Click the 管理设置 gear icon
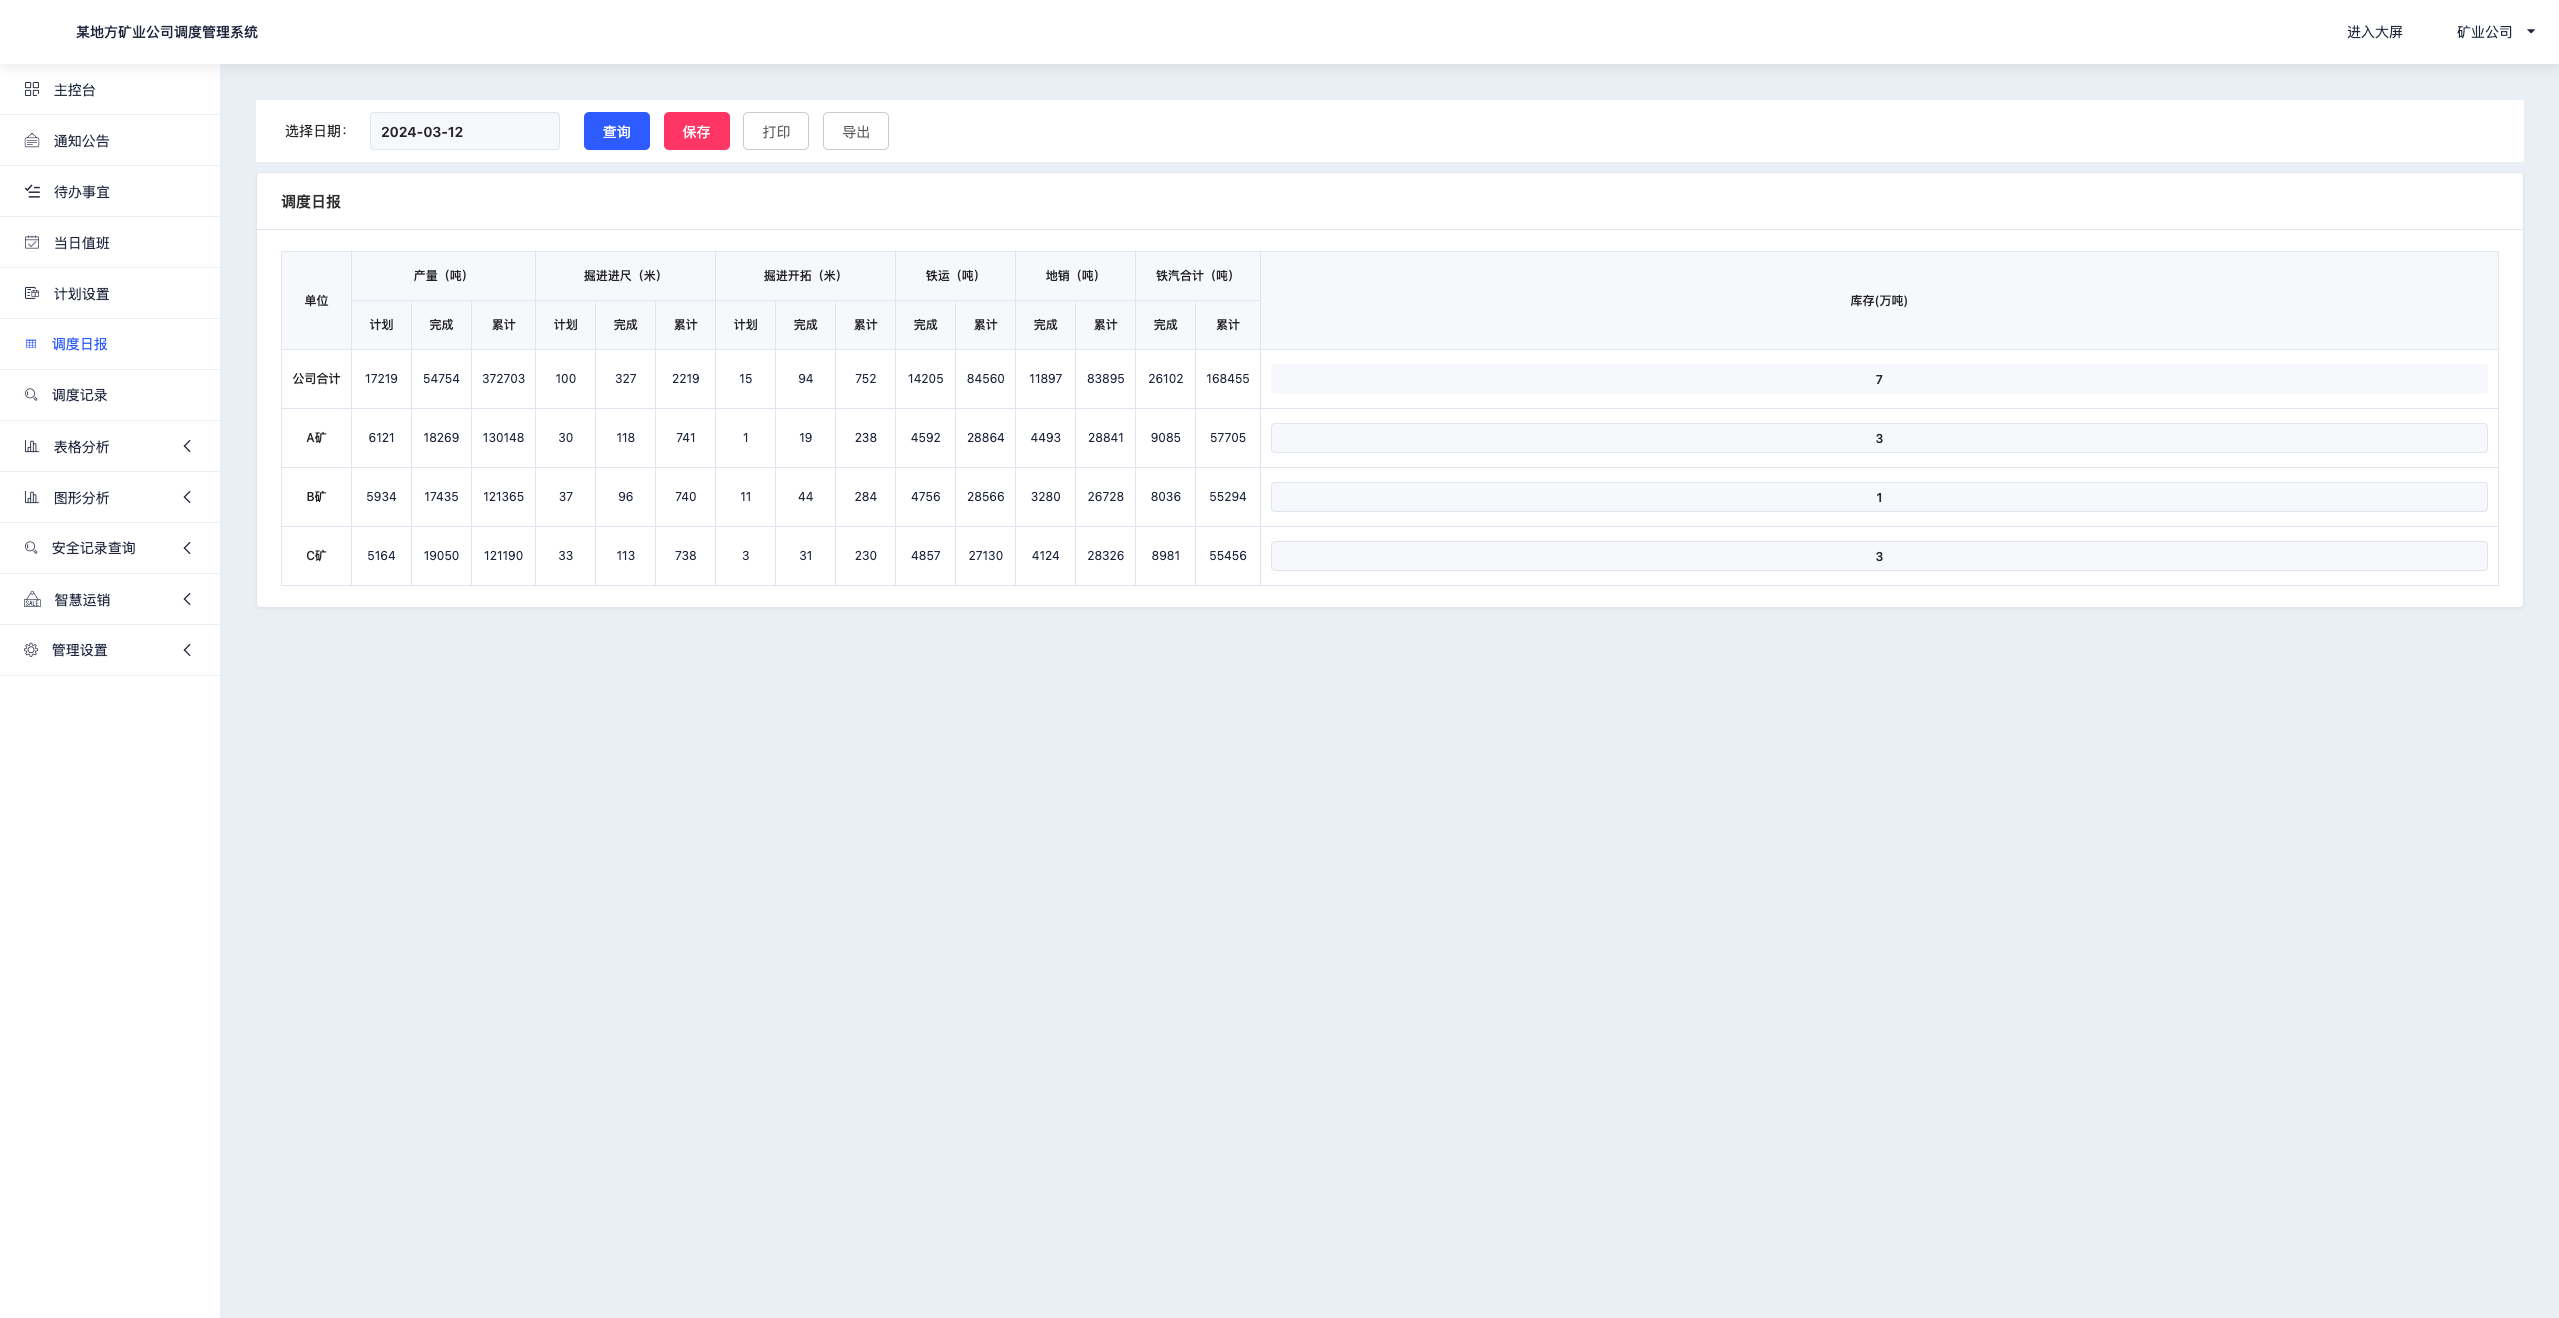The image size is (2559, 1318). point(31,650)
